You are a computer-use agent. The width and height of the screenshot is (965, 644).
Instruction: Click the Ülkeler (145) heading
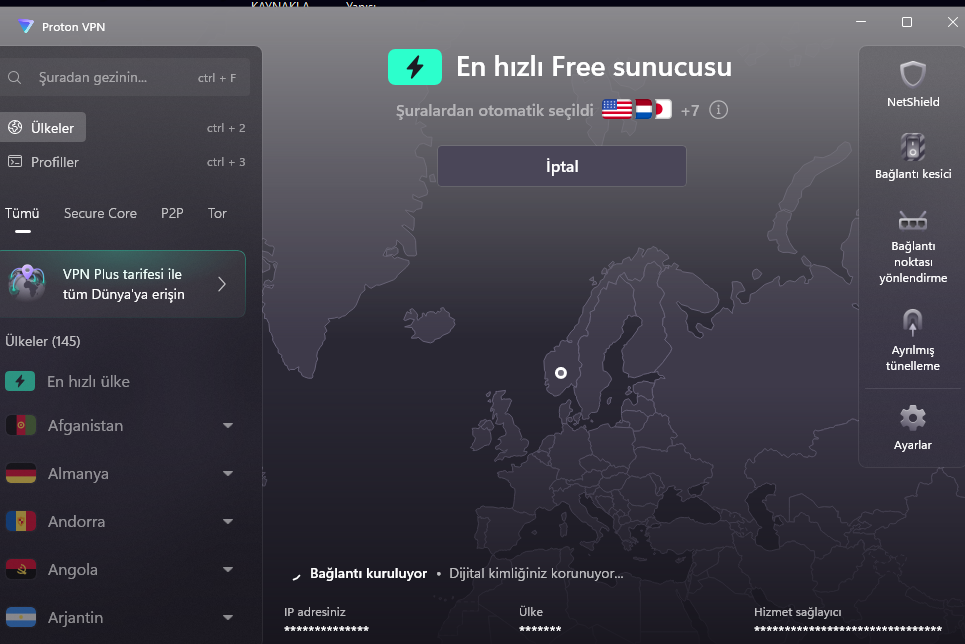[x=42, y=341]
